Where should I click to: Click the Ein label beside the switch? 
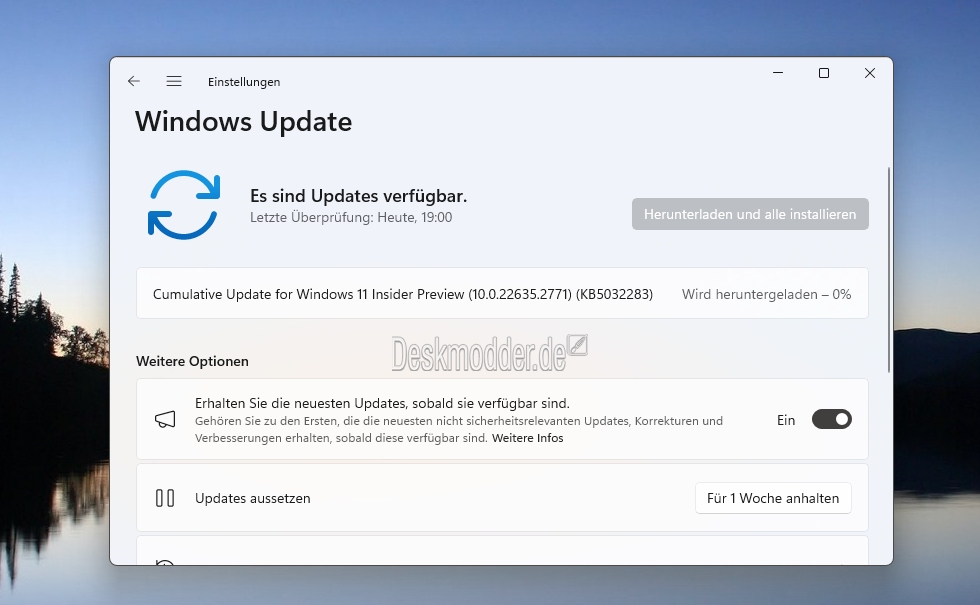click(x=786, y=420)
